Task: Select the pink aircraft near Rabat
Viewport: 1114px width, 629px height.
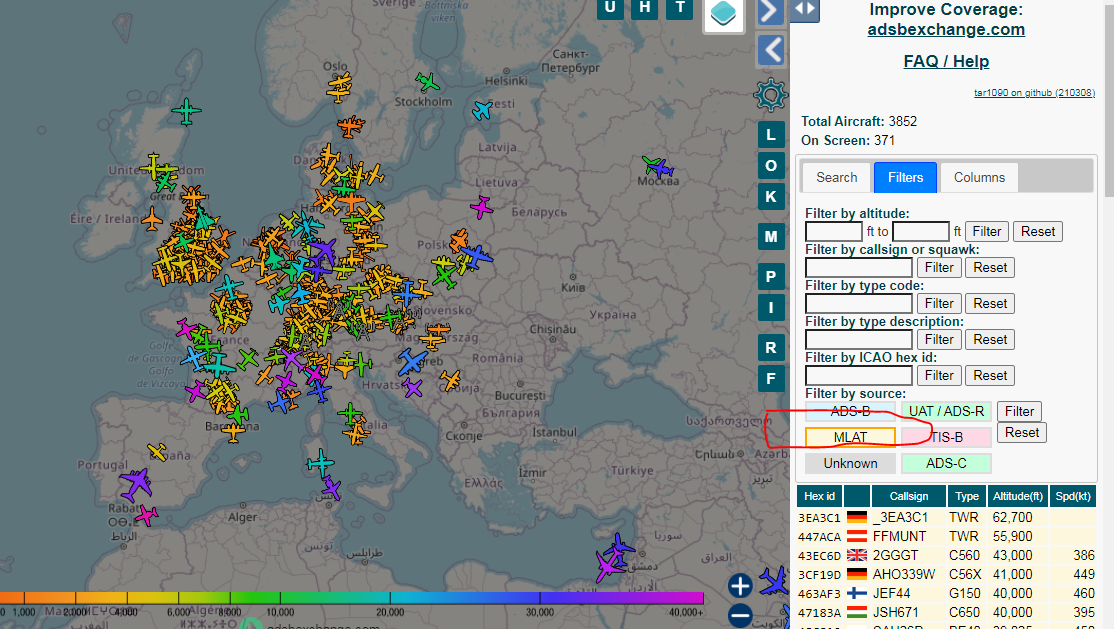Action: click(x=146, y=515)
